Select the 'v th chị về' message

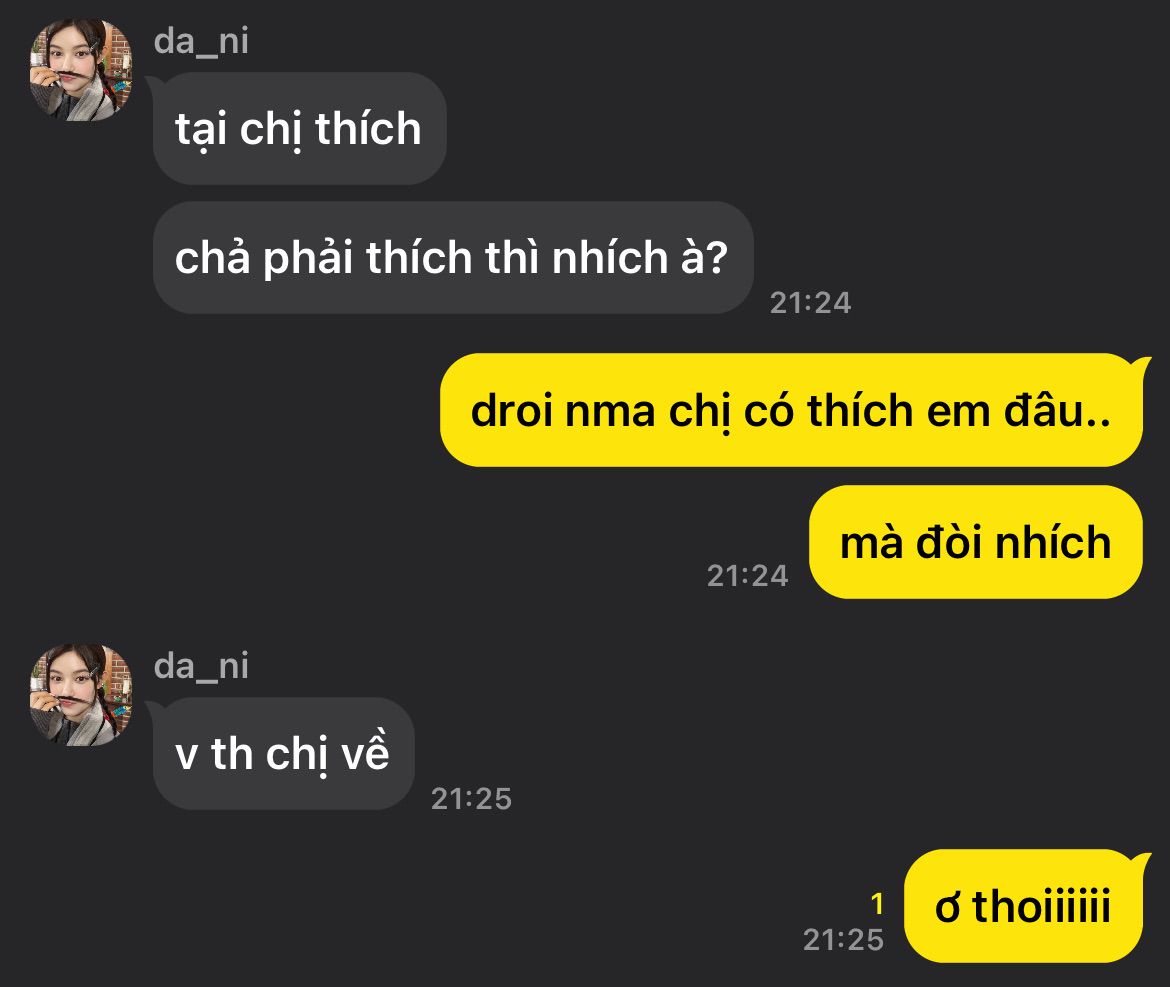coord(284,753)
